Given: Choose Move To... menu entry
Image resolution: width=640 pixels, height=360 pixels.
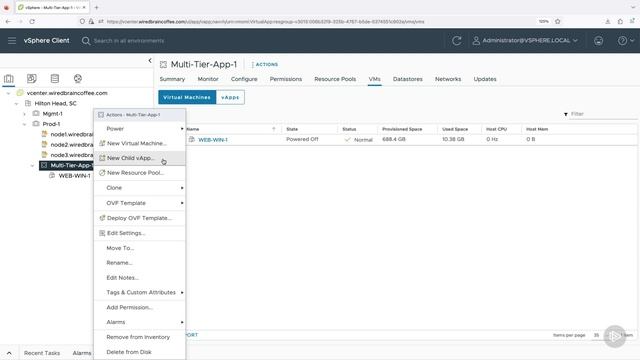Looking at the screenshot, I should 140,248.
